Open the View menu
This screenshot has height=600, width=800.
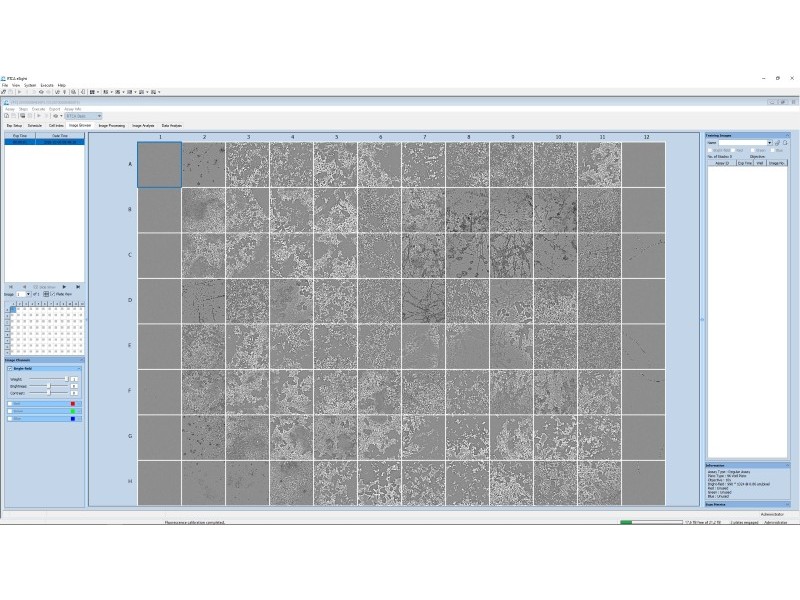[x=16, y=85]
